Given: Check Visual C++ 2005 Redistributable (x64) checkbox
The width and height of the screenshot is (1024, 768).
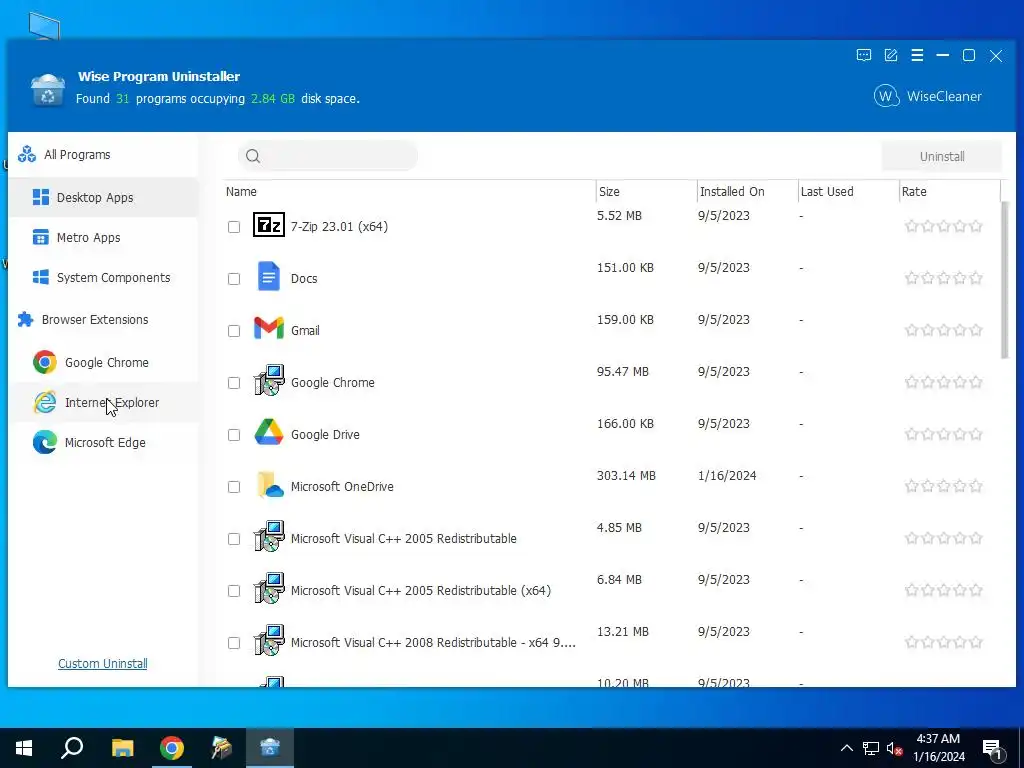Looking at the screenshot, I should [x=234, y=591].
